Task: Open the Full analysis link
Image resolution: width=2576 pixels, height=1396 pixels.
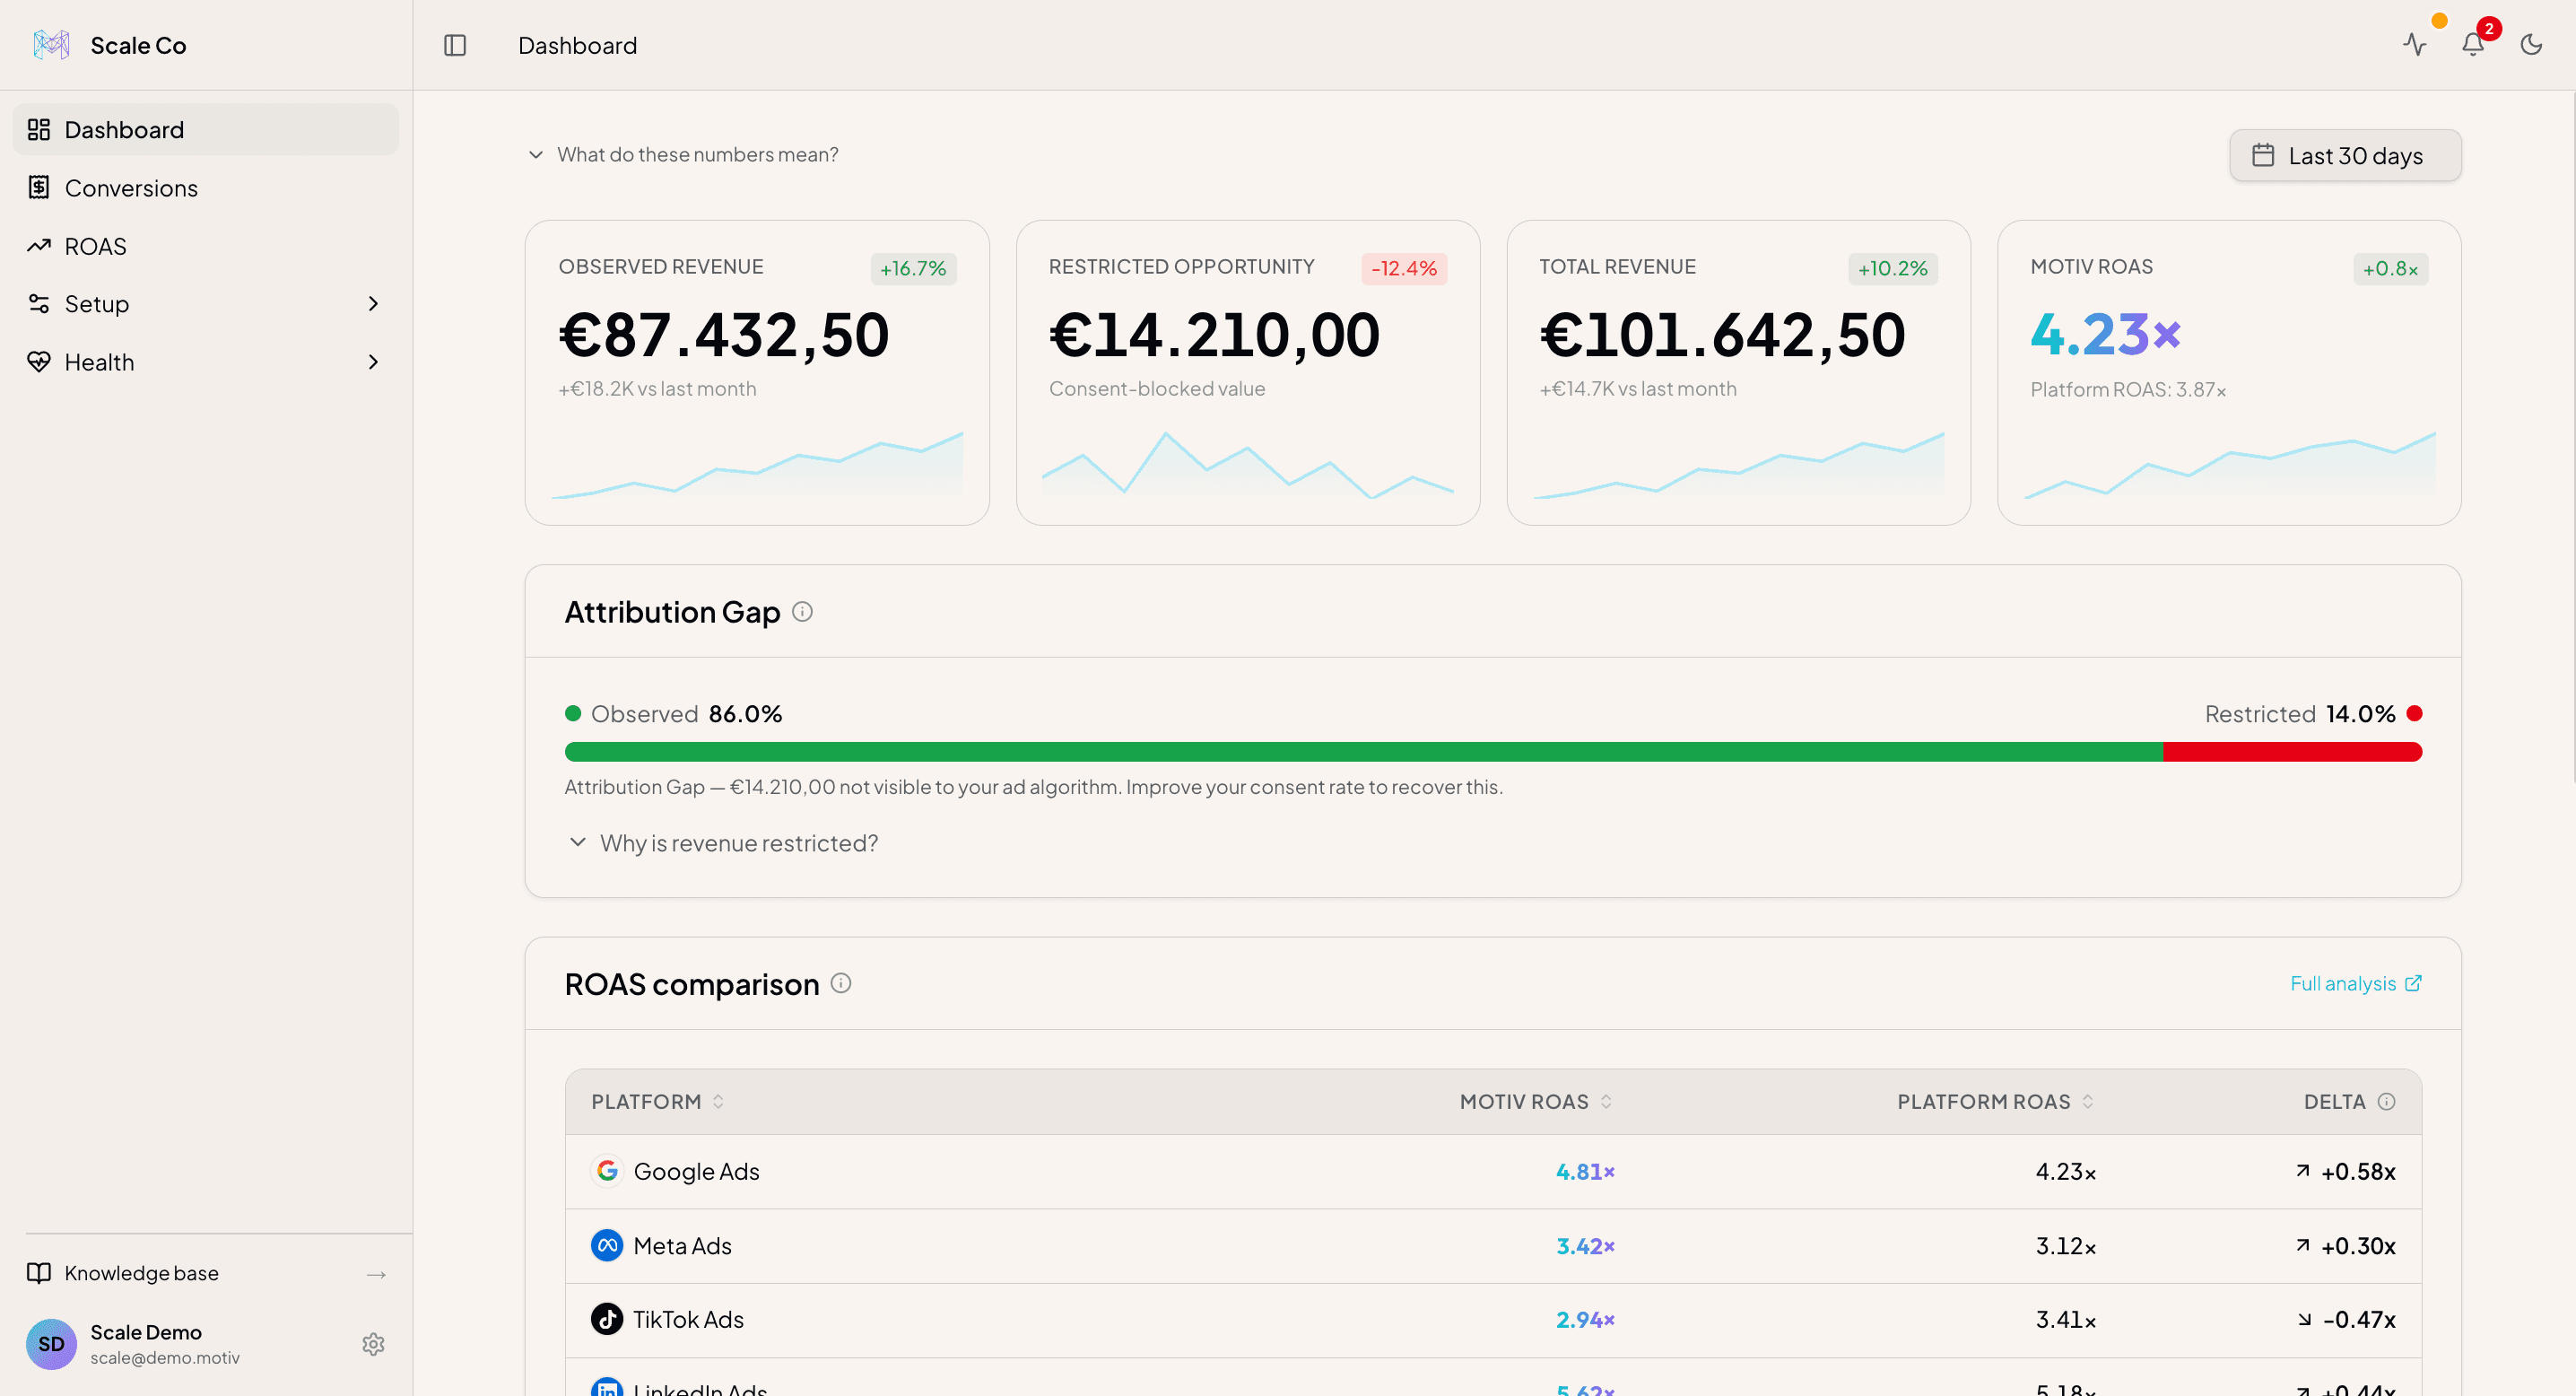Action: coord(2355,983)
